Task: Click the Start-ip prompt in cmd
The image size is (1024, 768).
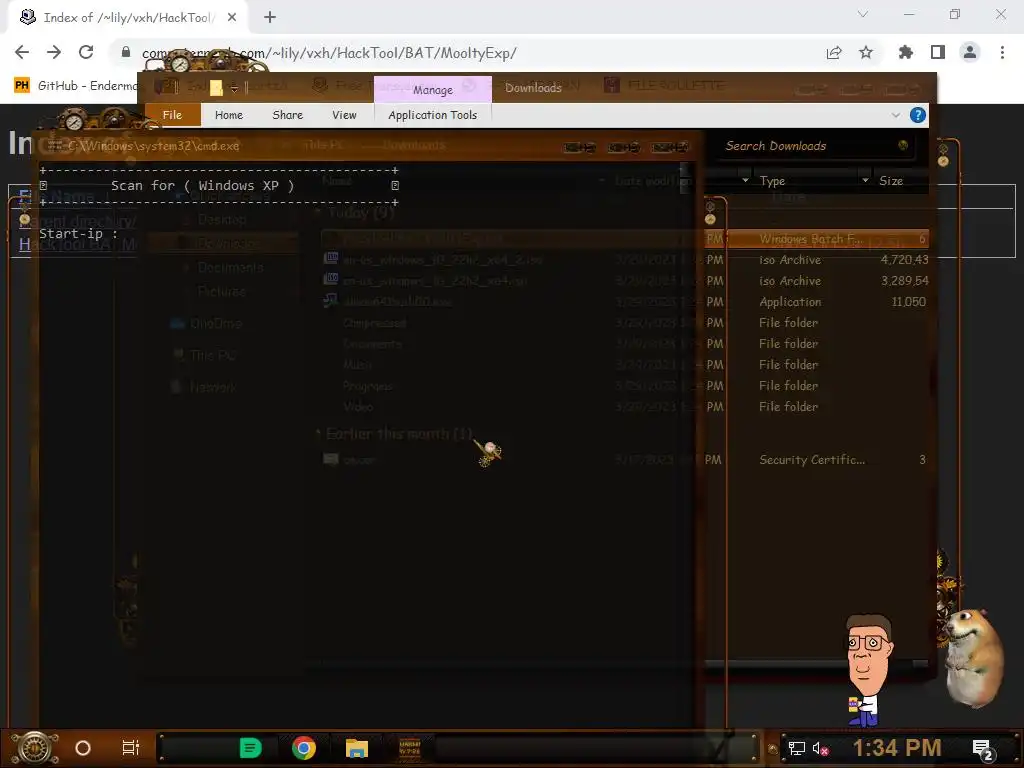Action: [x=78, y=234]
